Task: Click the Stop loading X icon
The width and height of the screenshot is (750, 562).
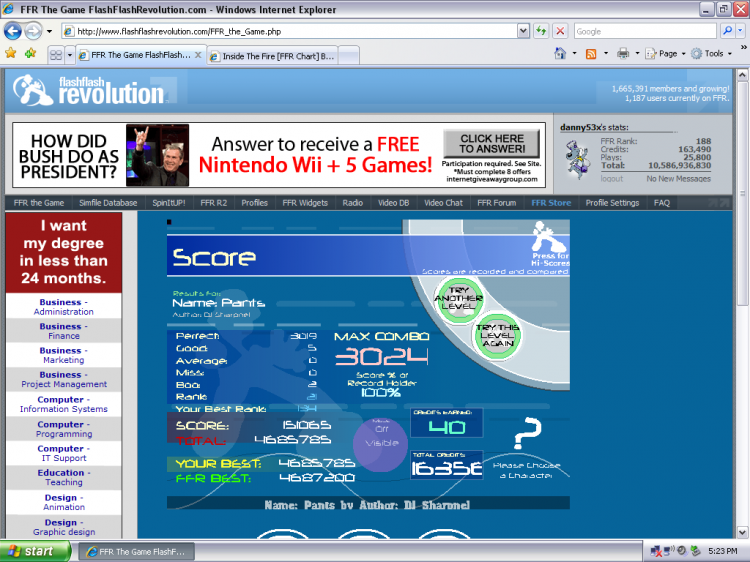Action: [560, 31]
